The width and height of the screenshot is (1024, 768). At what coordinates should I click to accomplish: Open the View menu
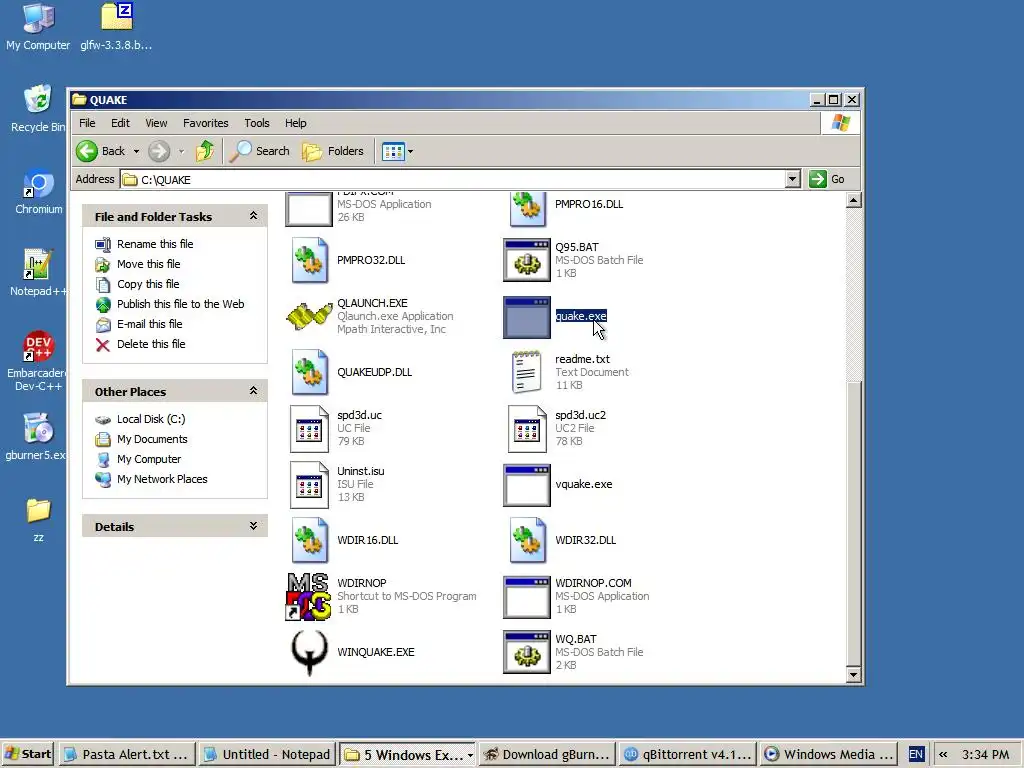156,123
